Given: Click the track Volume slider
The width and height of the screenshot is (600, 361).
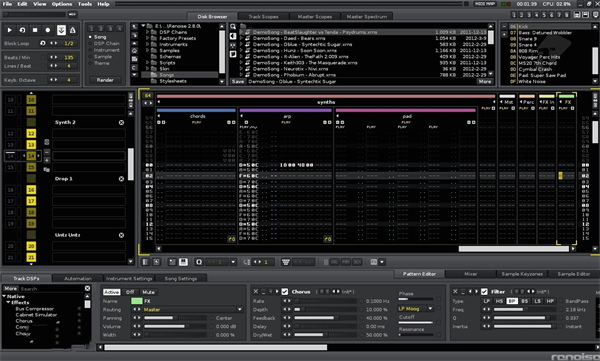Looking at the screenshot, I should (x=174, y=326).
